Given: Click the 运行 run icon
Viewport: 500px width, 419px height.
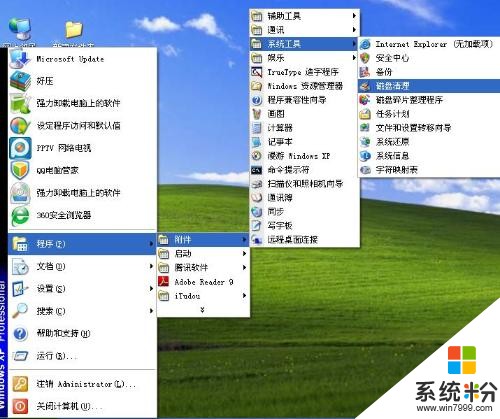Looking at the screenshot, I should 20,356.
